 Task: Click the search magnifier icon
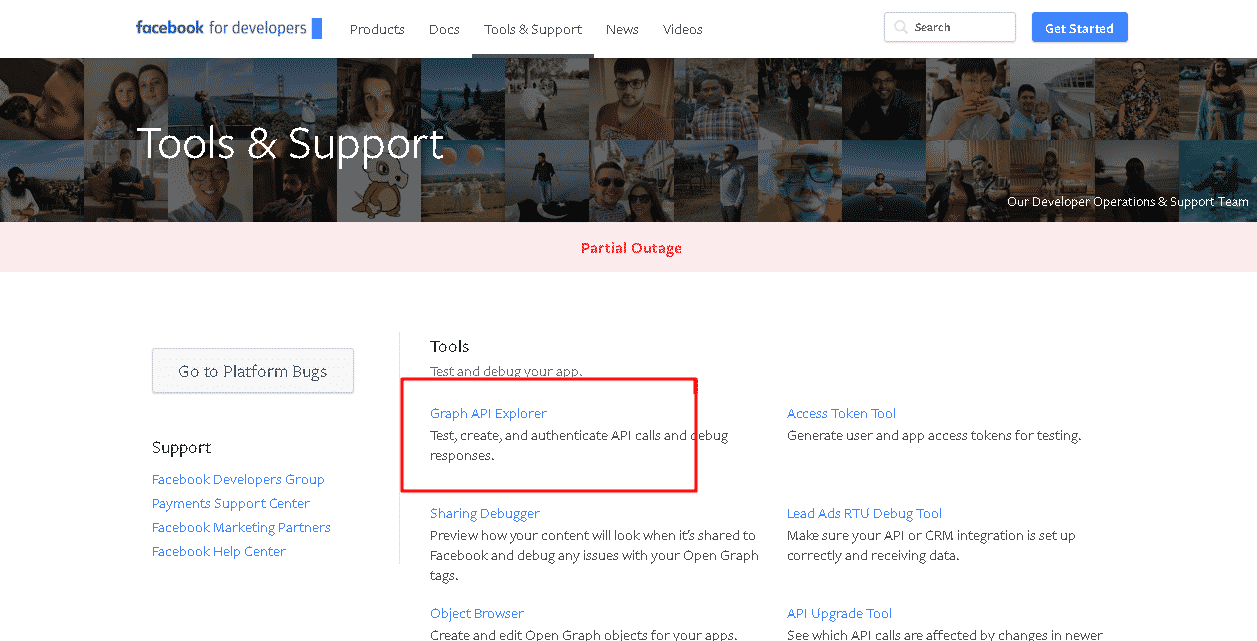pyautogui.click(x=901, y=28)
